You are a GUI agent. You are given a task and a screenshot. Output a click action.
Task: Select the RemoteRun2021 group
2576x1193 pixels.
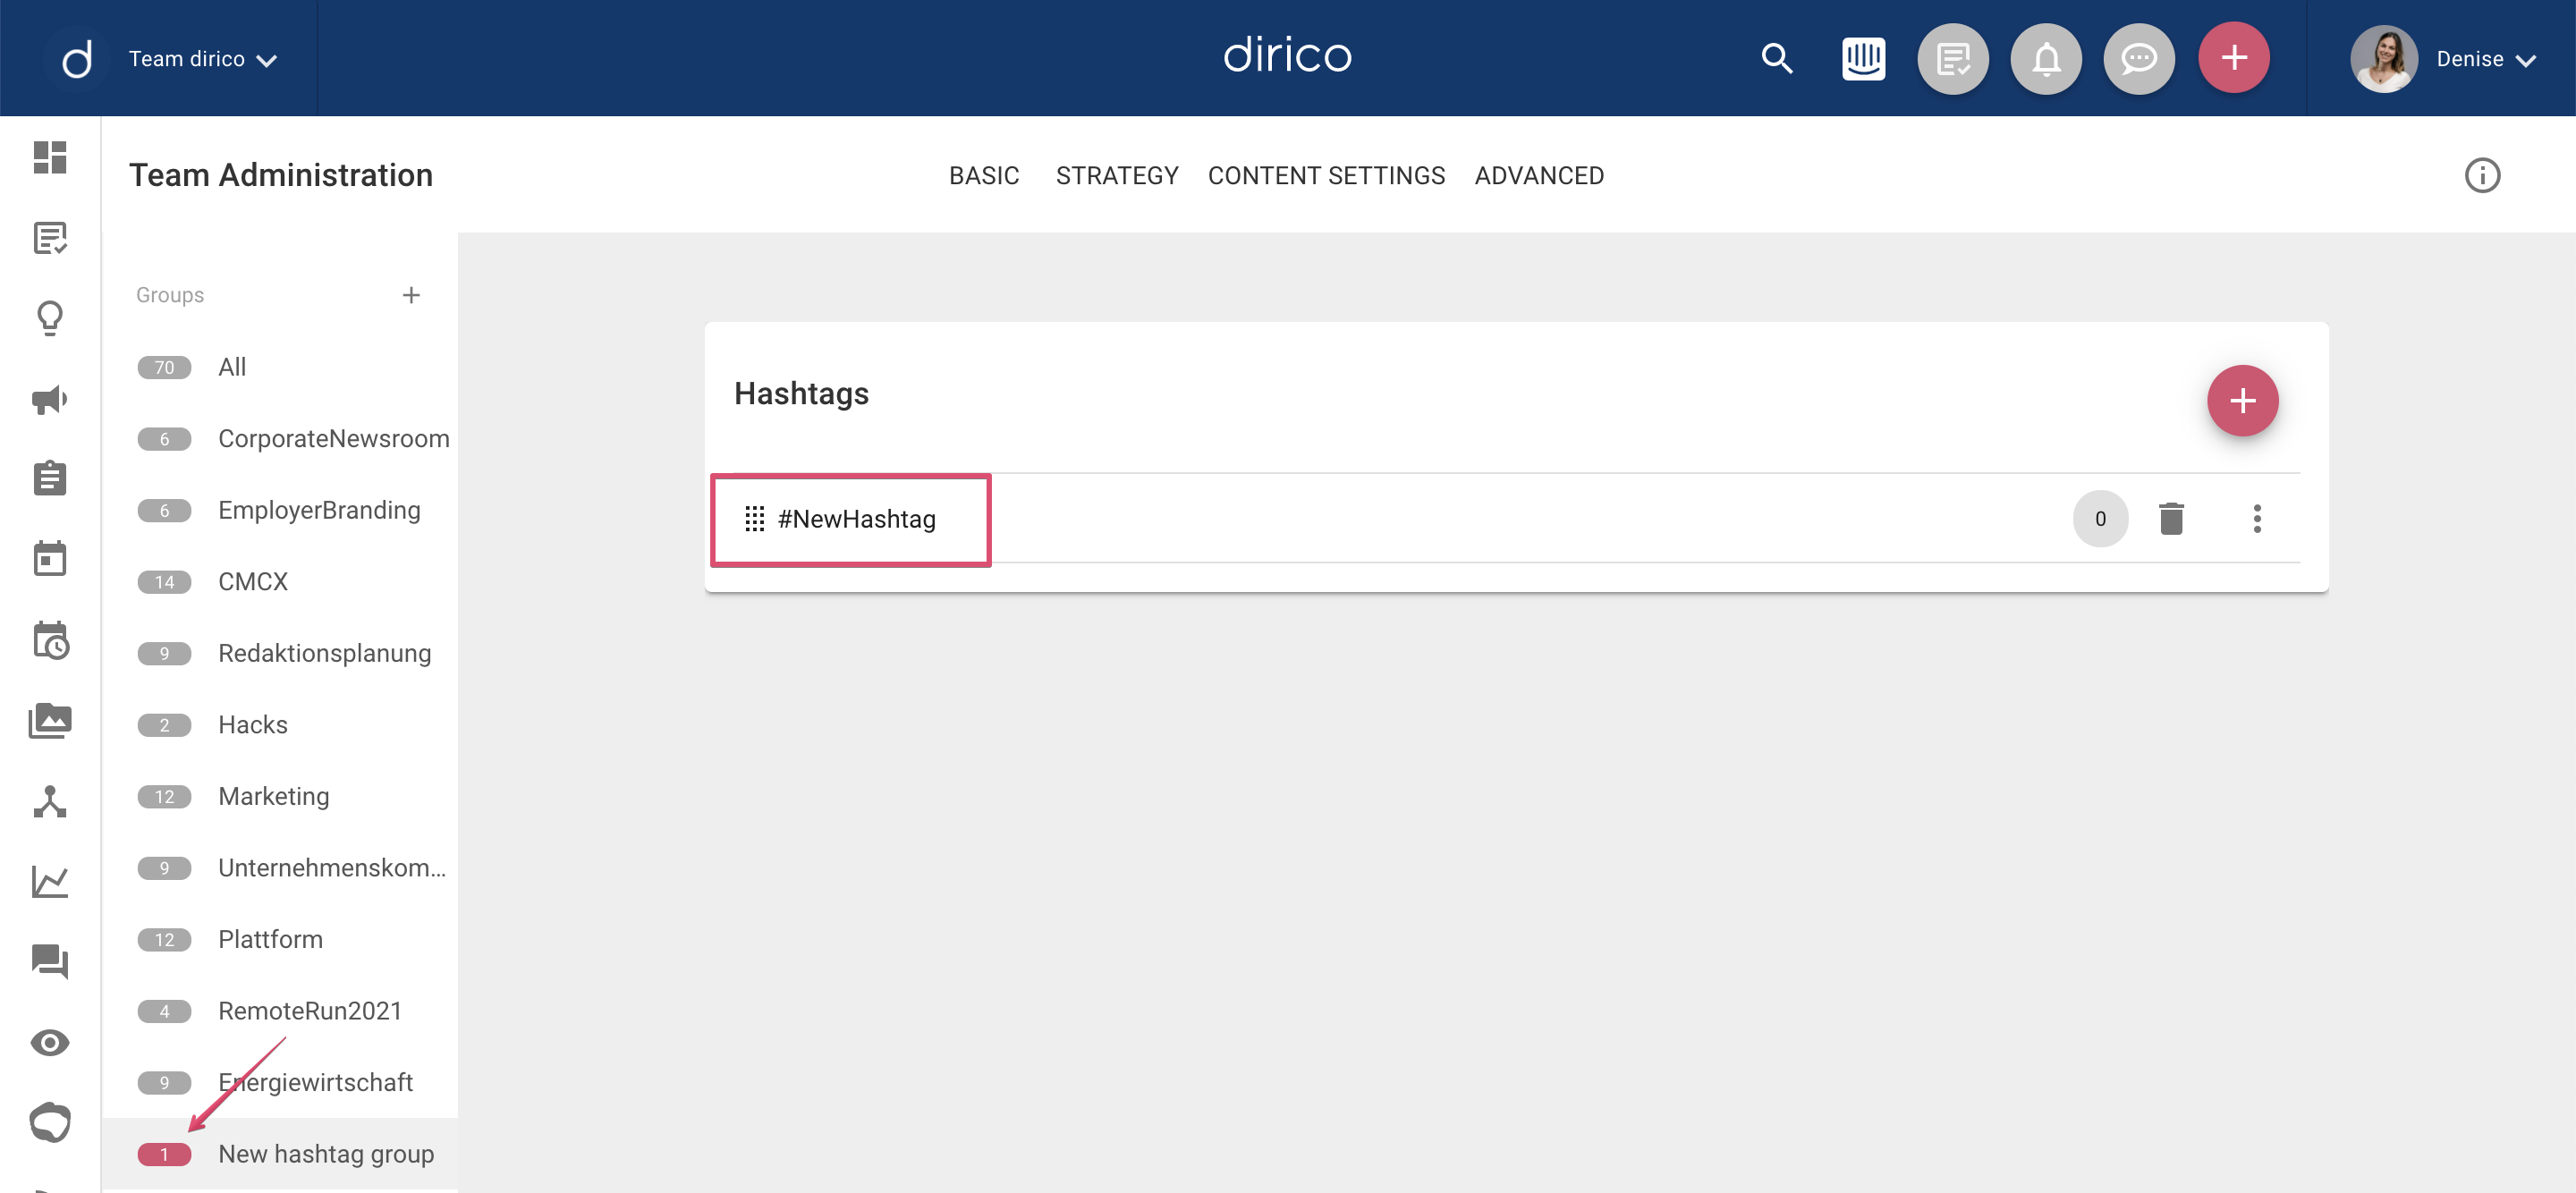[x=280, y=1010]
